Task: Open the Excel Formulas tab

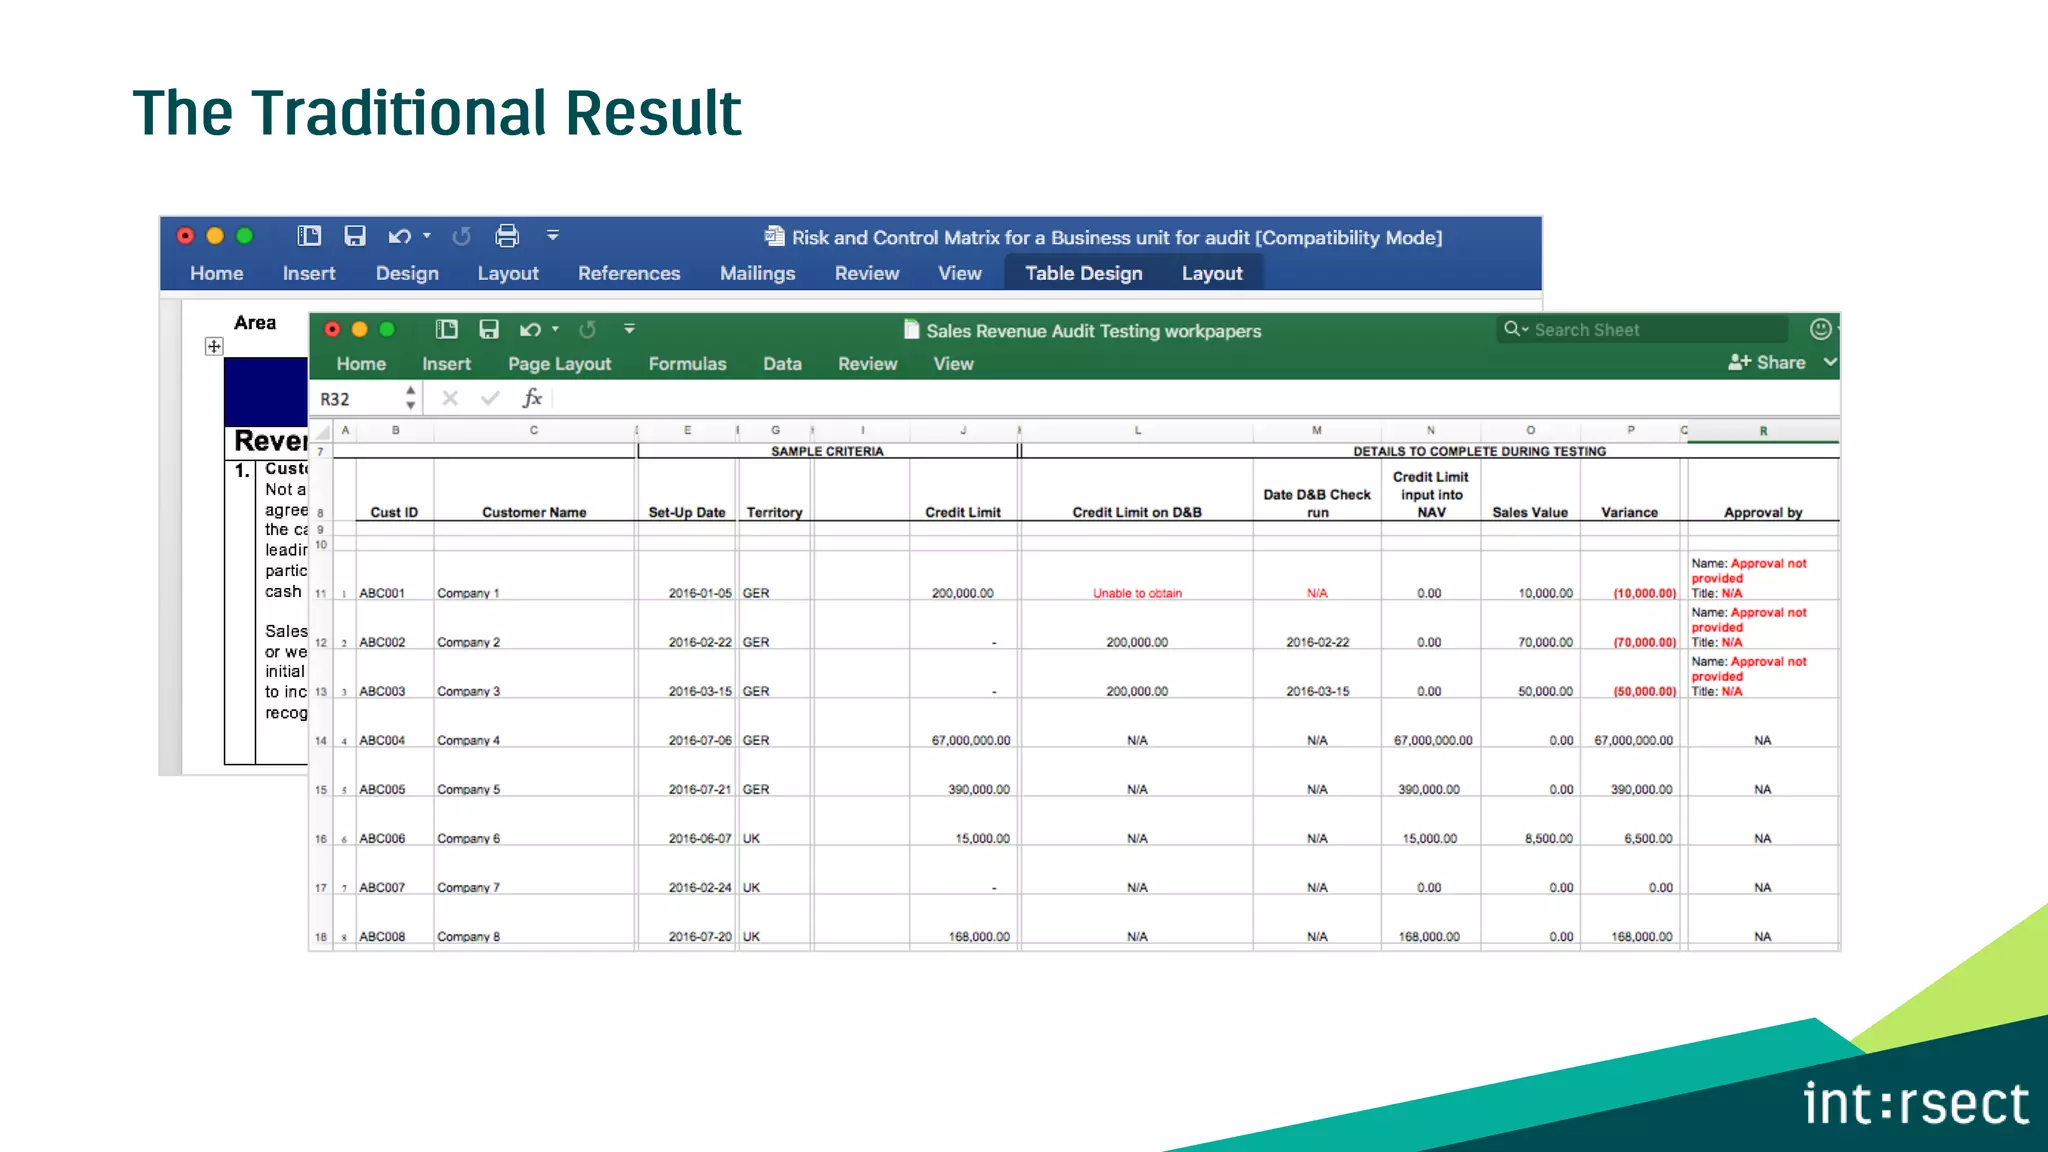Action: pyautogui.click(x=687, y=364)
